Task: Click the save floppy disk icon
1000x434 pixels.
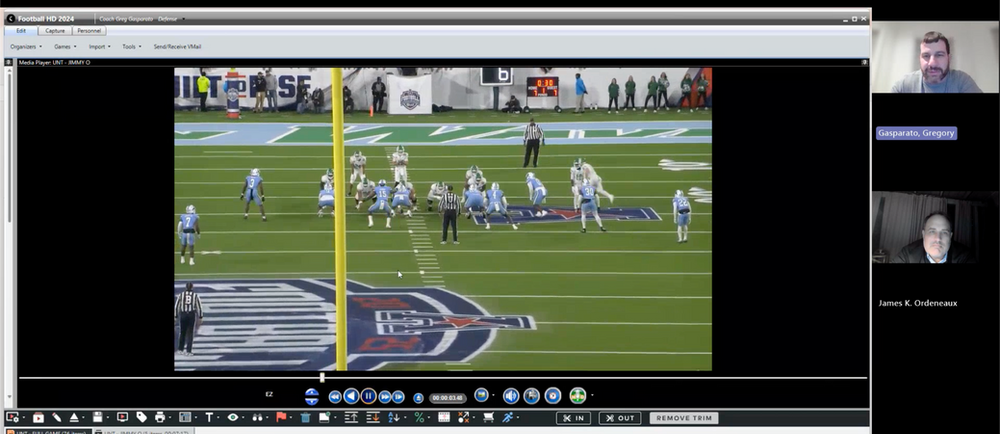Action: pos(98,417)
